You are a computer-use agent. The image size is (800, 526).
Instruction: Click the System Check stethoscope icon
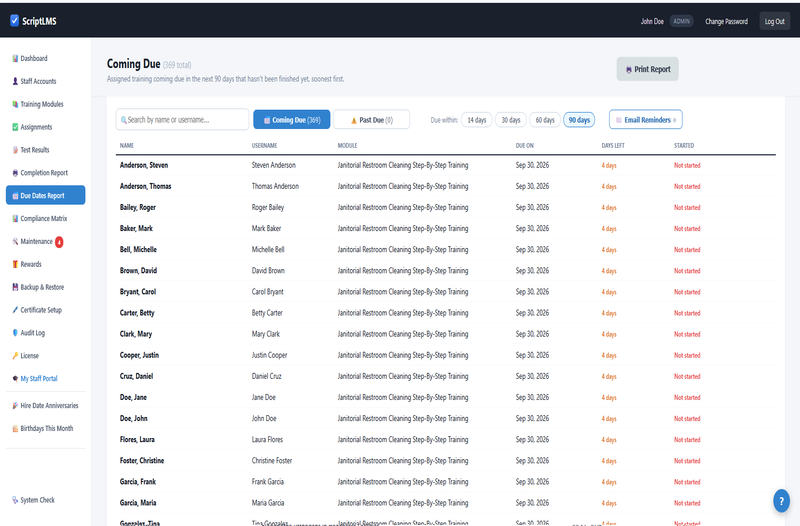pos(15,500)
